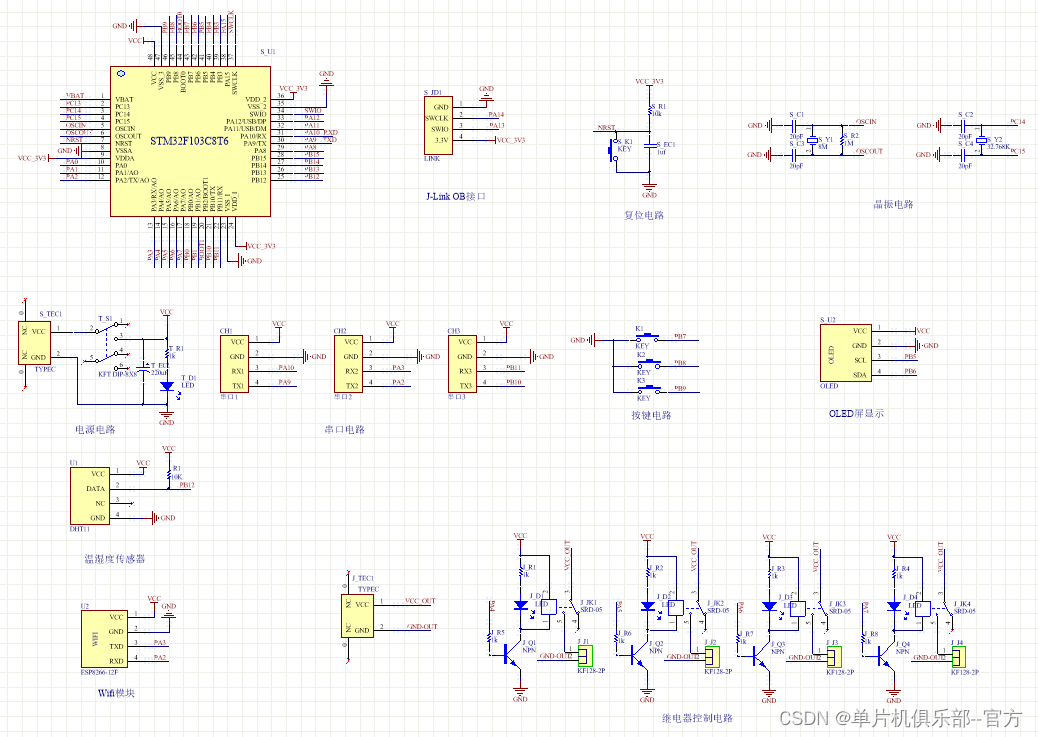Click the S_K1 KEY reset pushbutton symbol
The image size is (1038, 737).
[613, 150]
